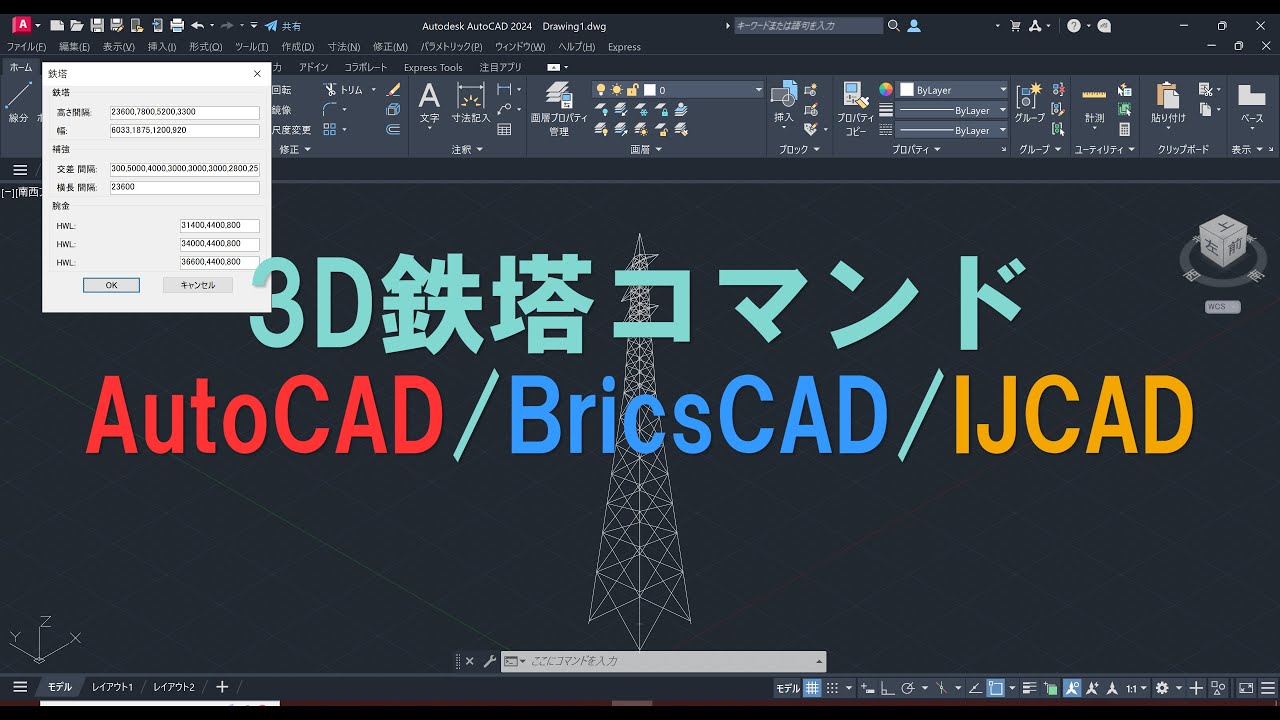This screenshot has width=1280, height=720.
Task: Expand the Block (ブロック) panel
Action: coord(800,149)
